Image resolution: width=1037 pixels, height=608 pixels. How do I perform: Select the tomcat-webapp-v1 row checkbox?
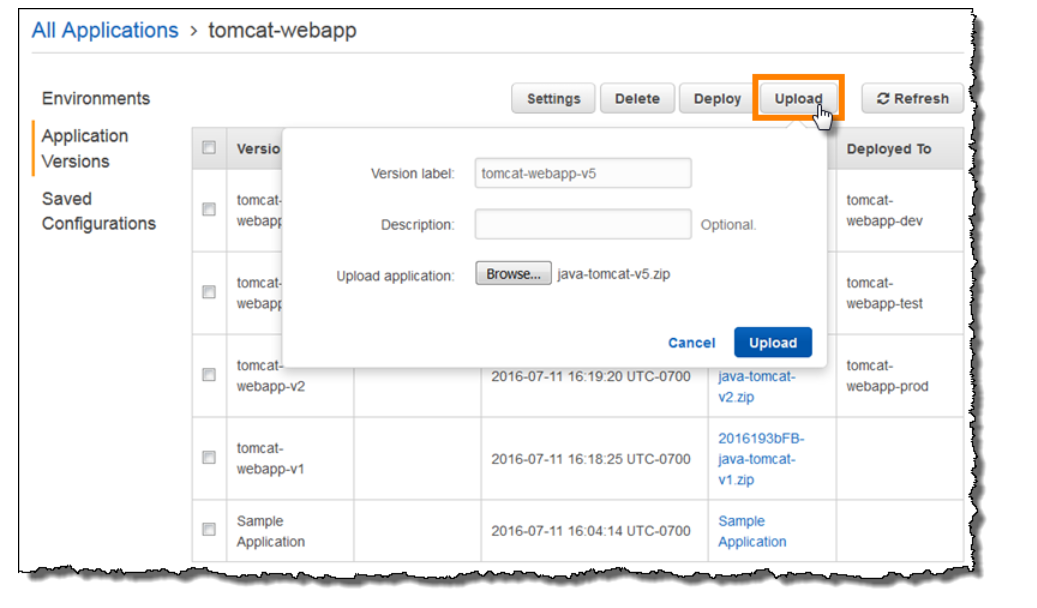(x=209, y=457)
